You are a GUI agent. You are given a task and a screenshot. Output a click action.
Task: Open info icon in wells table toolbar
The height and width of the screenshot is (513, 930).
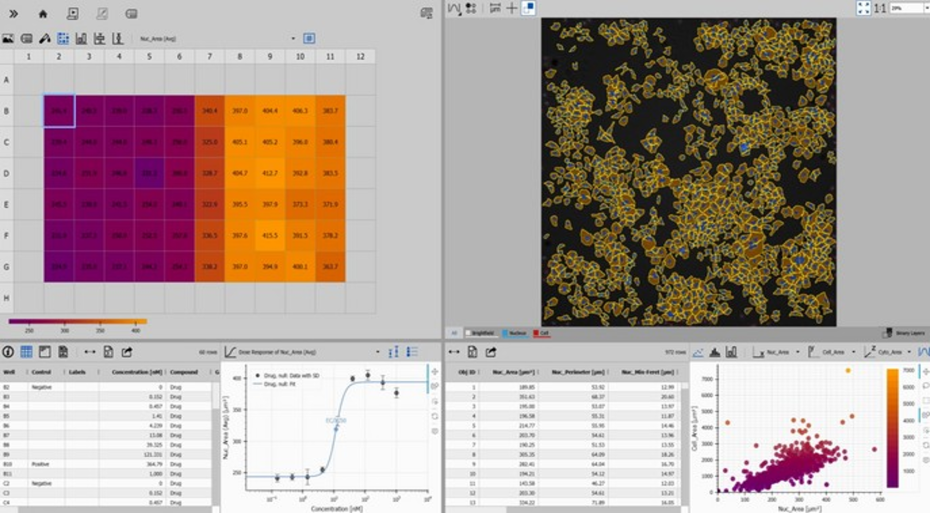[8, 352]
